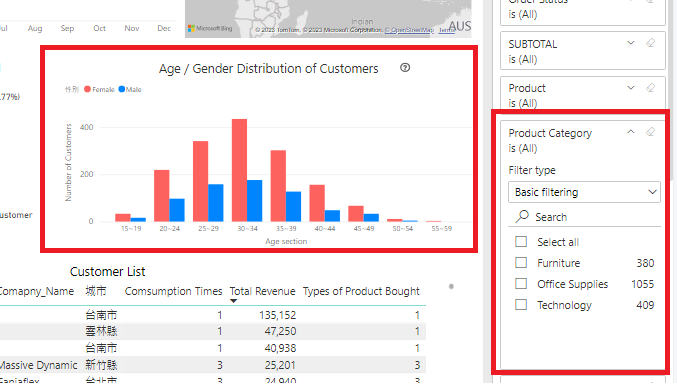Click the Microsoft Bing logo on map
The height and width of the screenshot is (384, 677).
pos(210,29)
